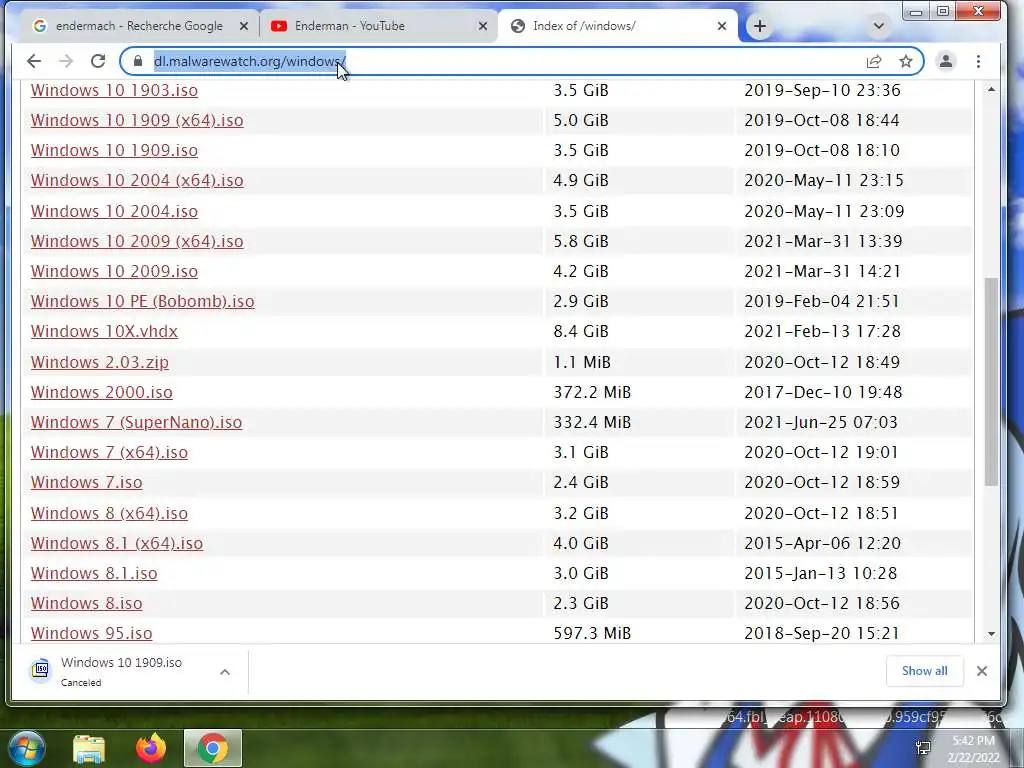Click scrollbar down arrow of page
Screen dimensions: 1024x768
991,633
